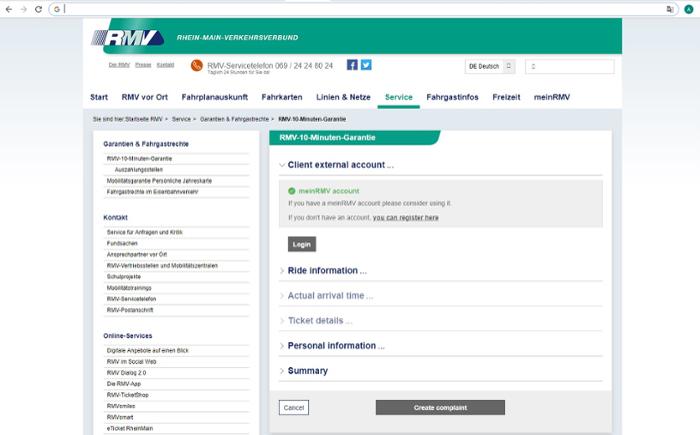700x435 pixels.
Task: Open the Kontakt top link
Action: coord(165,65)
